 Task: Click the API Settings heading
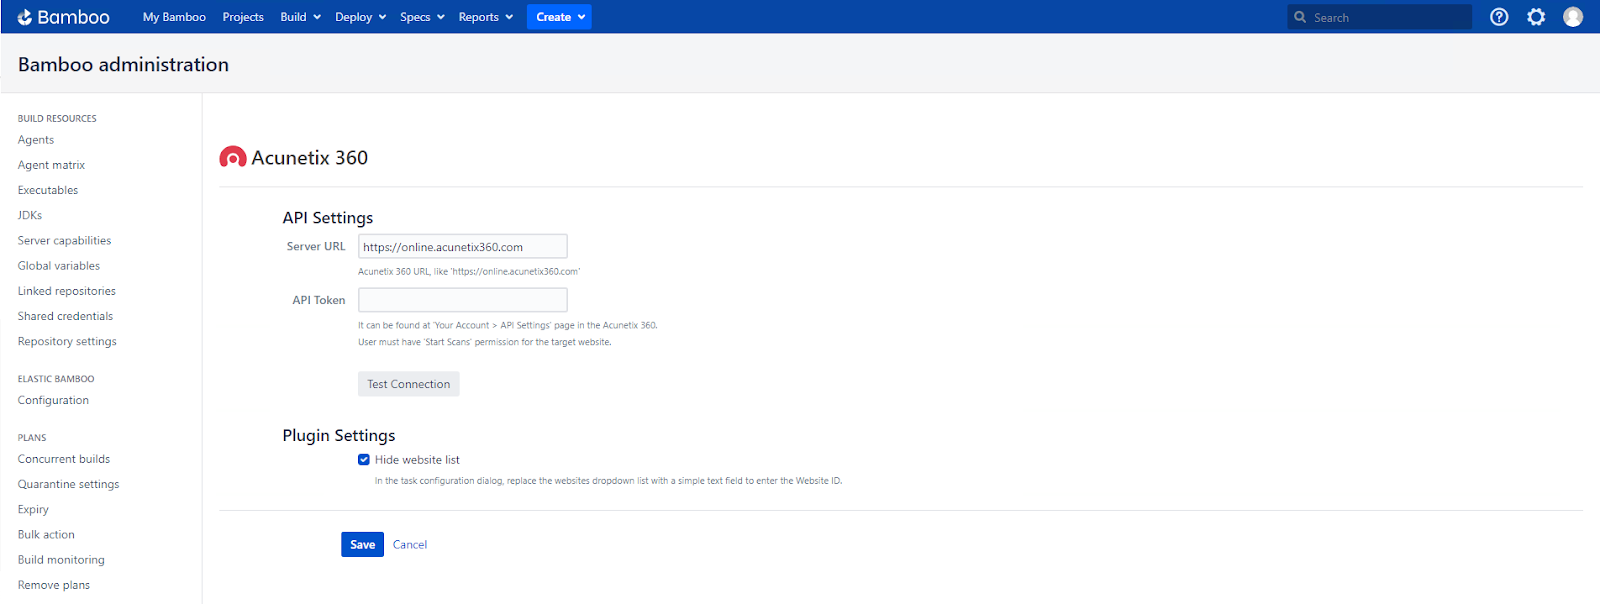coord(328,218)
